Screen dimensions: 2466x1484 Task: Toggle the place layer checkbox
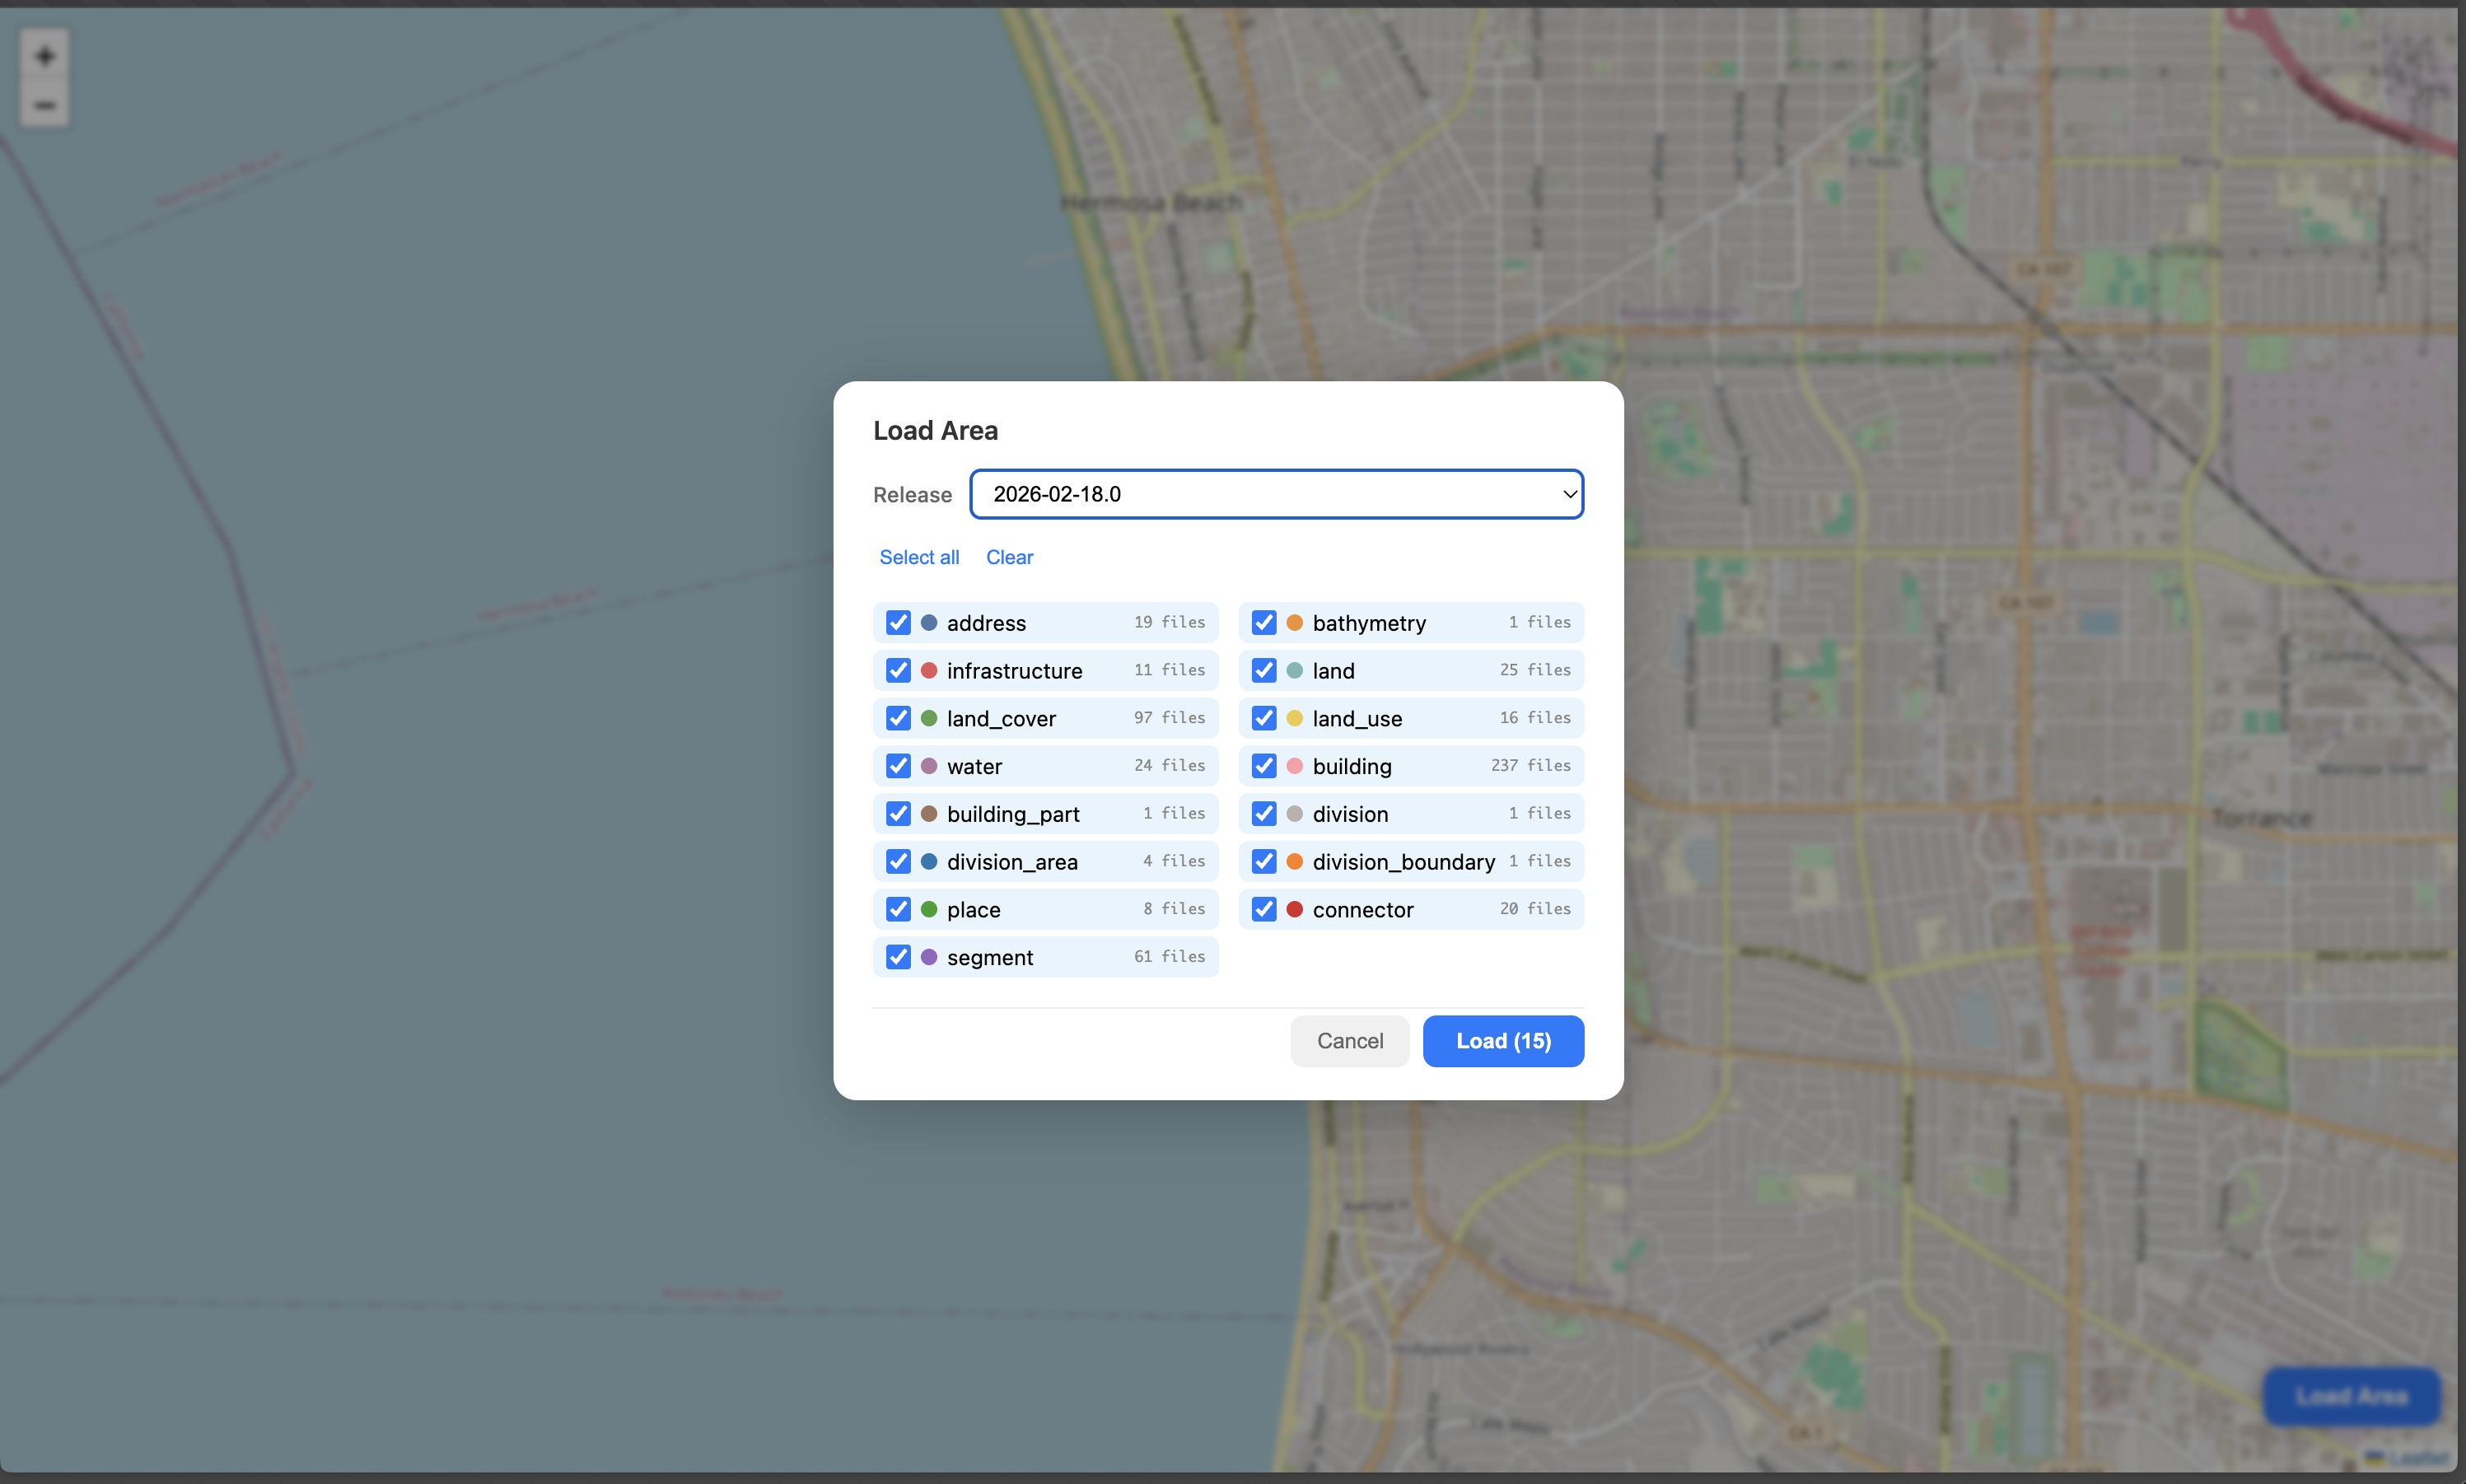pos(897,909)
